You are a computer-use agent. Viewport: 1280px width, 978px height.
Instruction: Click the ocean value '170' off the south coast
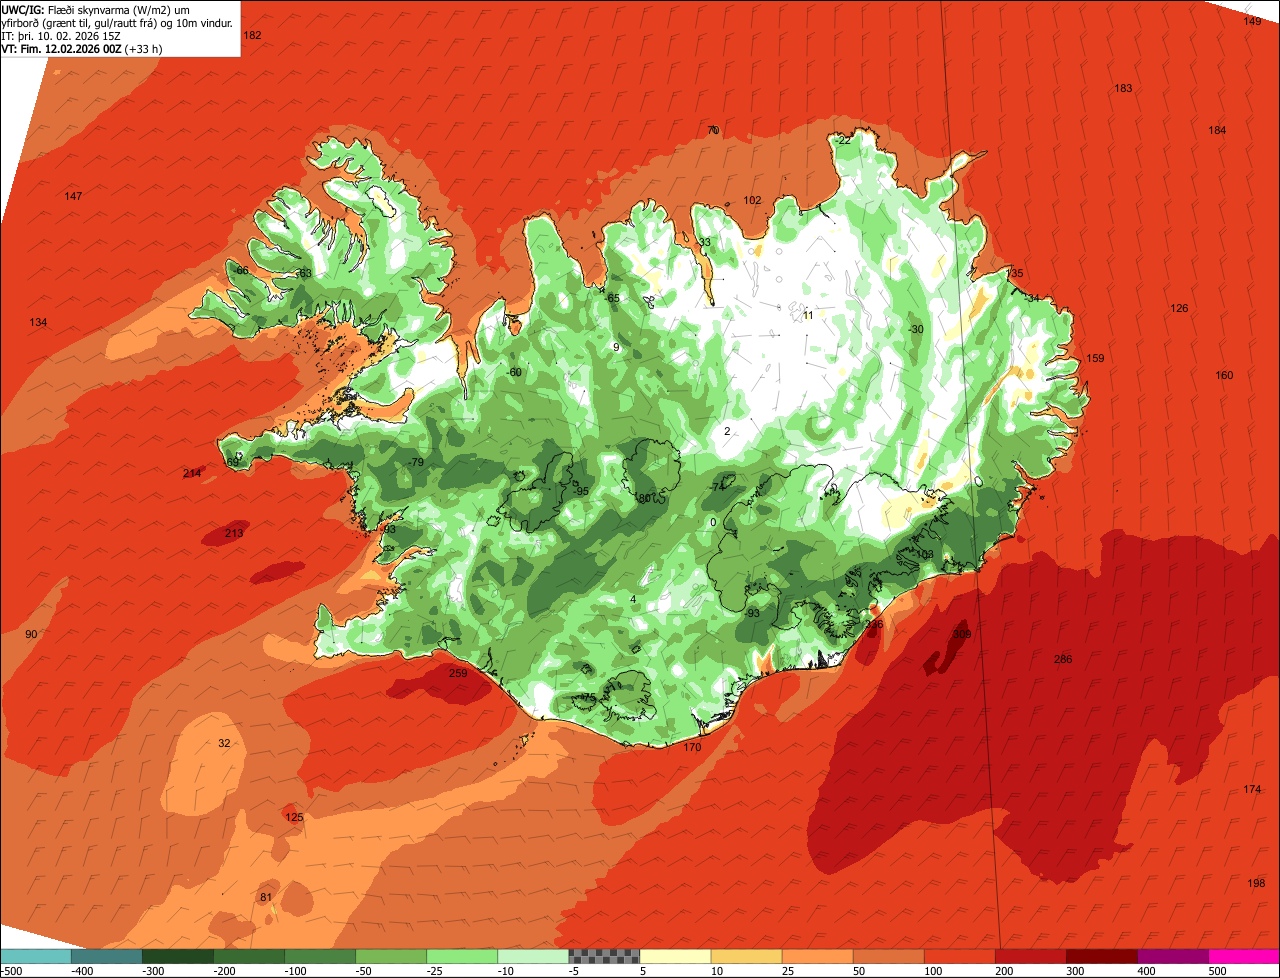(x=692, y=747)
